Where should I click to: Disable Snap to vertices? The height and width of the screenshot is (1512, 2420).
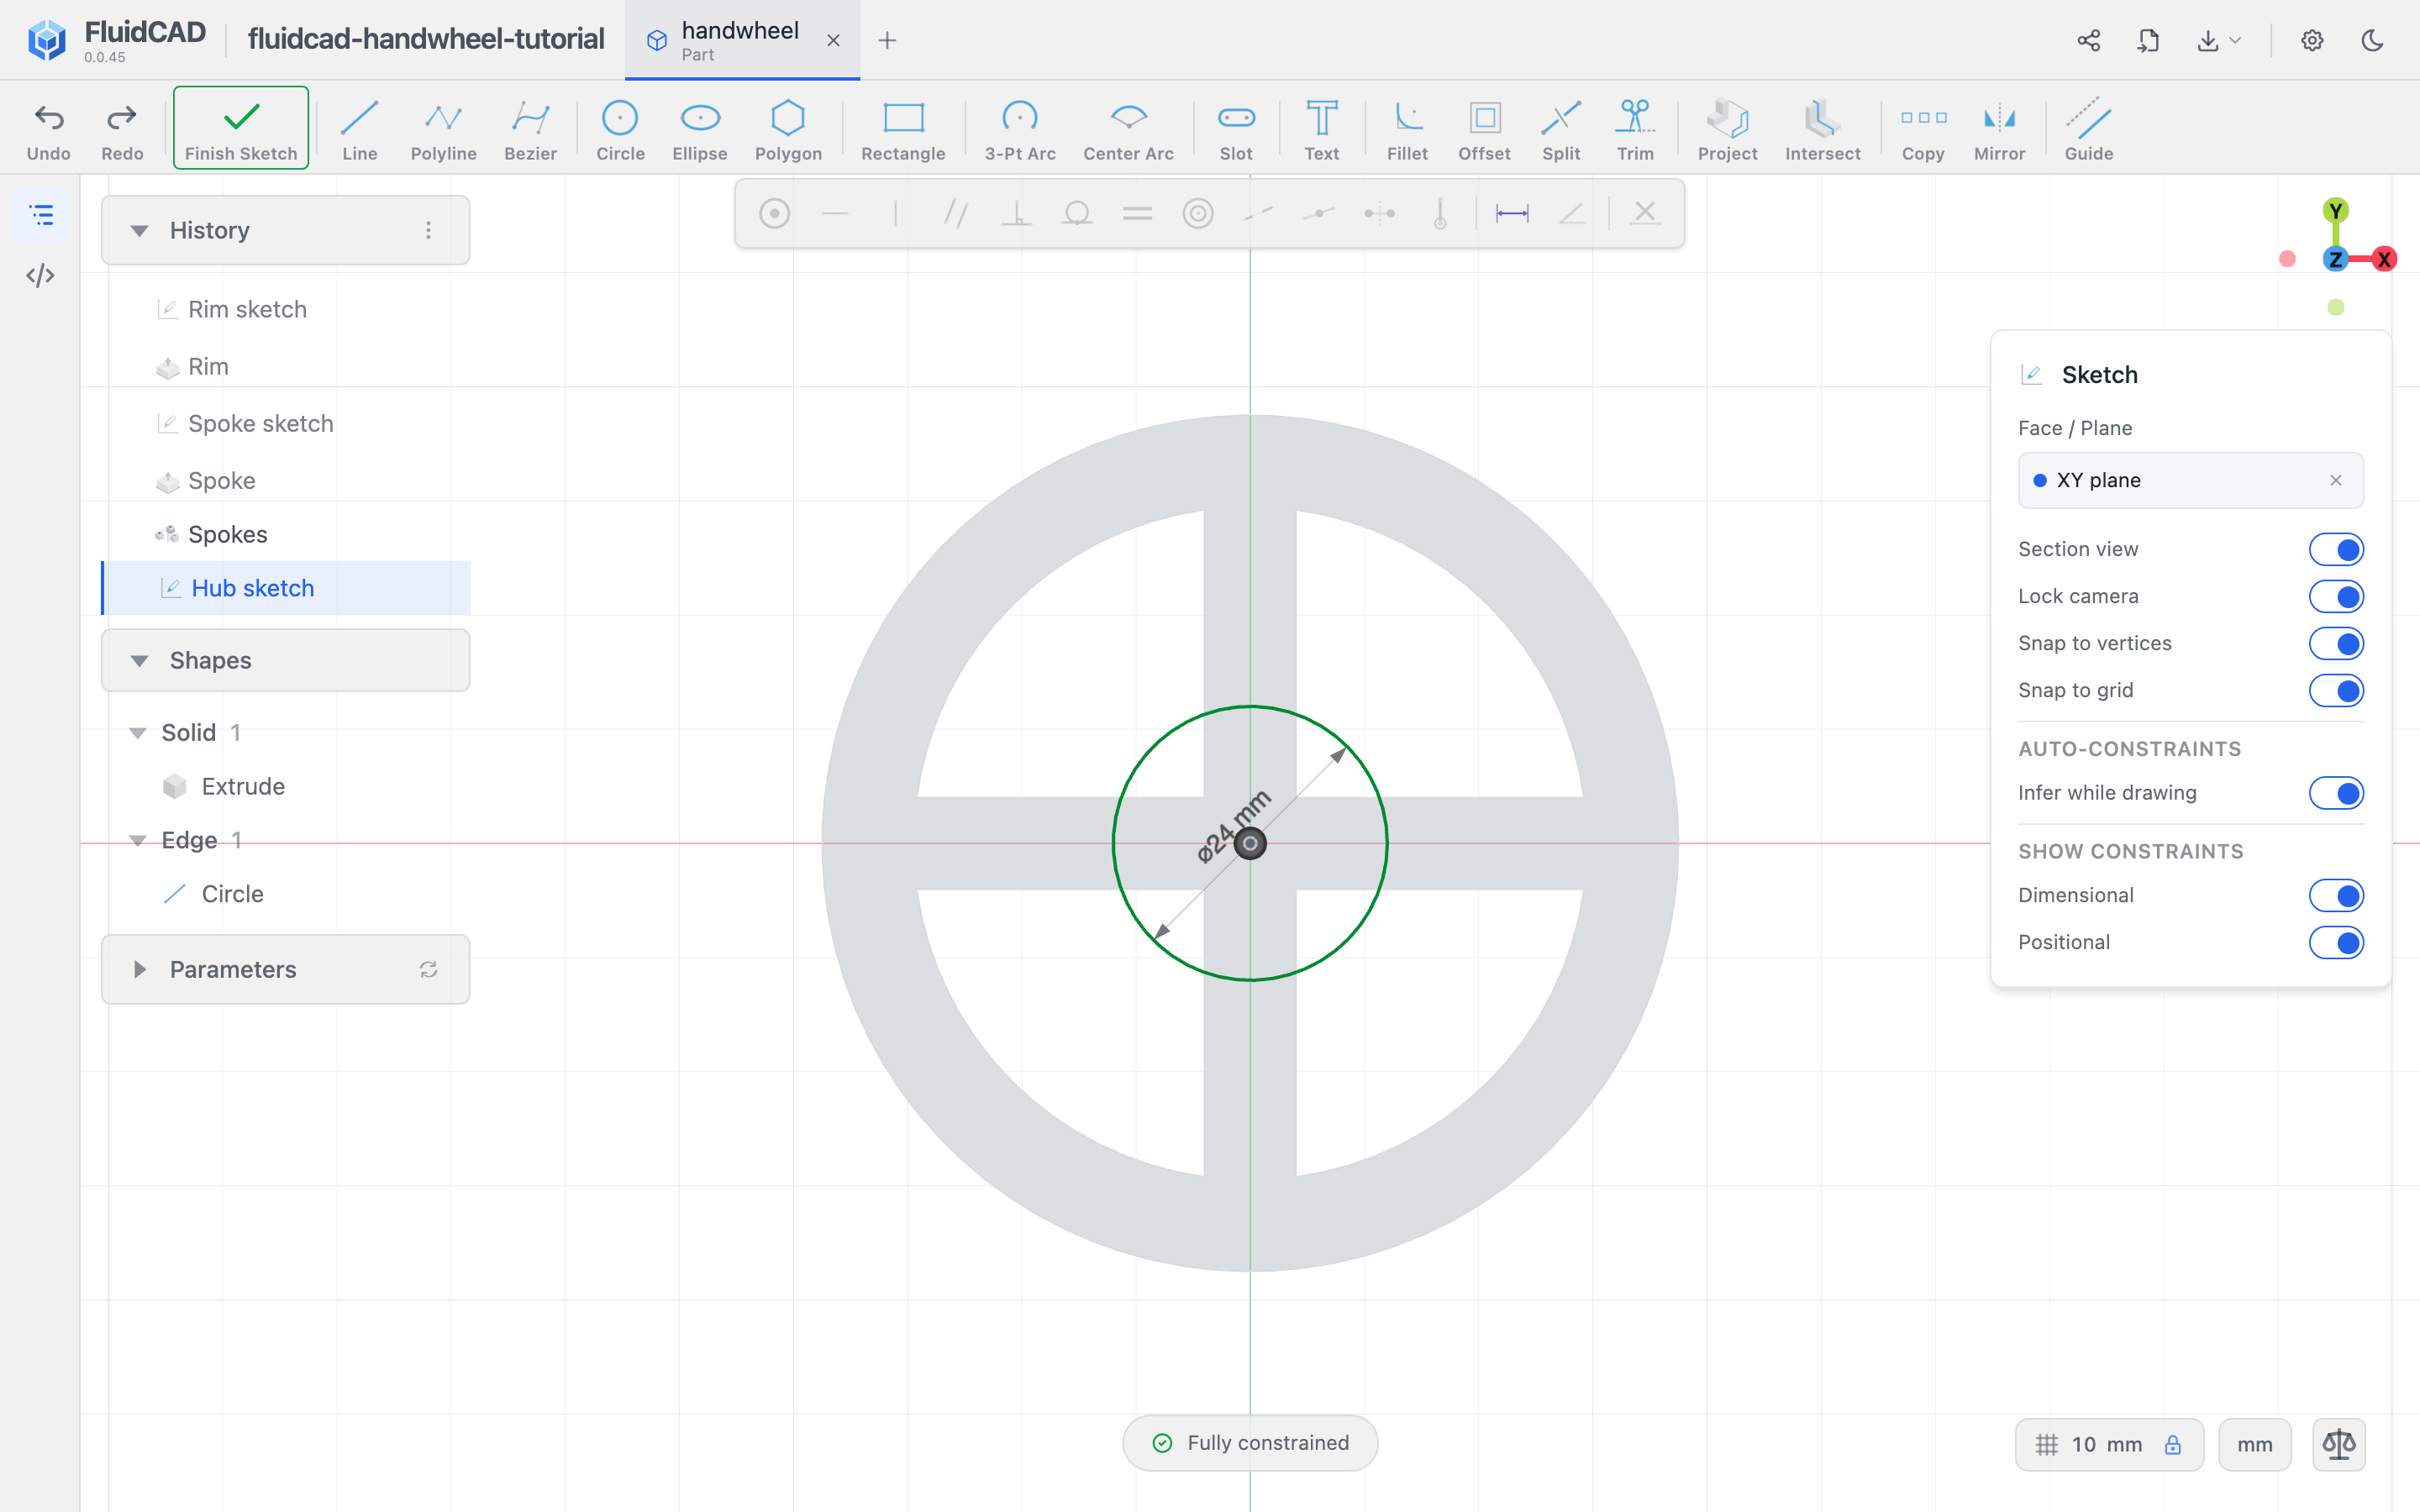pyautogui.click(x=2336, y=643)
